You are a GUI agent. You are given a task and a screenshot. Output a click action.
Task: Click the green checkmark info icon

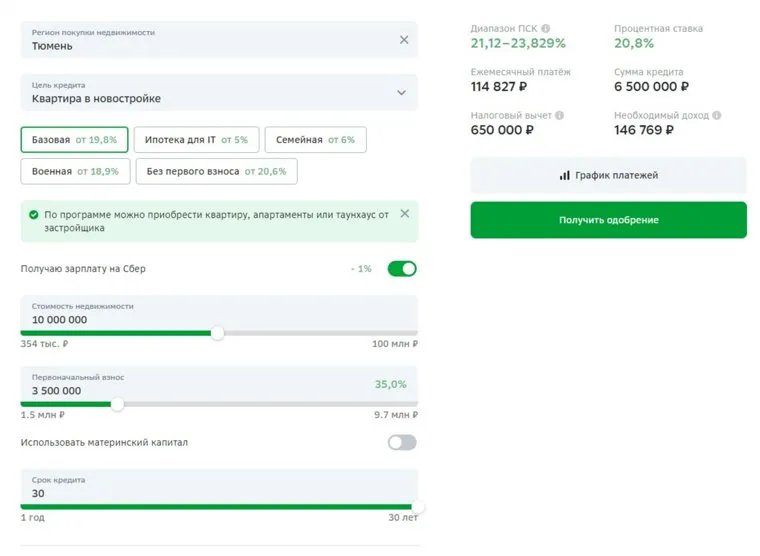click(x=34, y=215)
